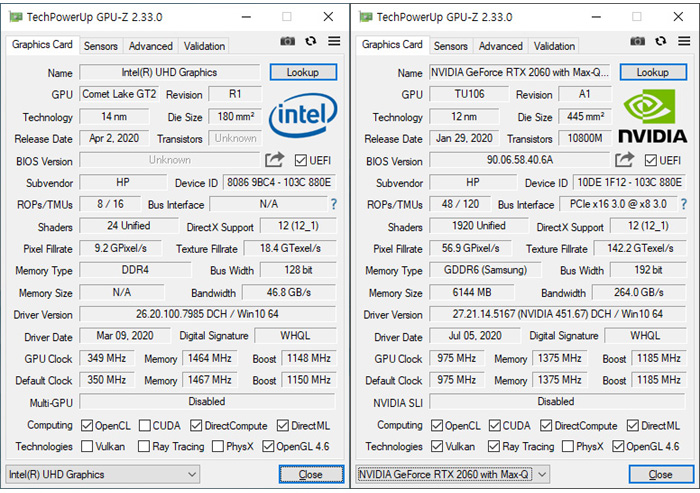Toggle UEFI checkbox in Intel window
The width and height of the screenshot is (700, 493).
click(x=301, y=160)
